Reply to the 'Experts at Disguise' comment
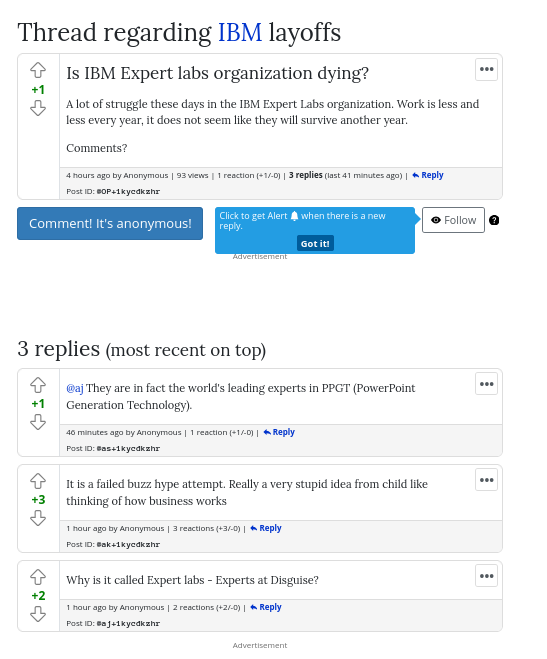 pyautogui.click(x=266, y=607)
